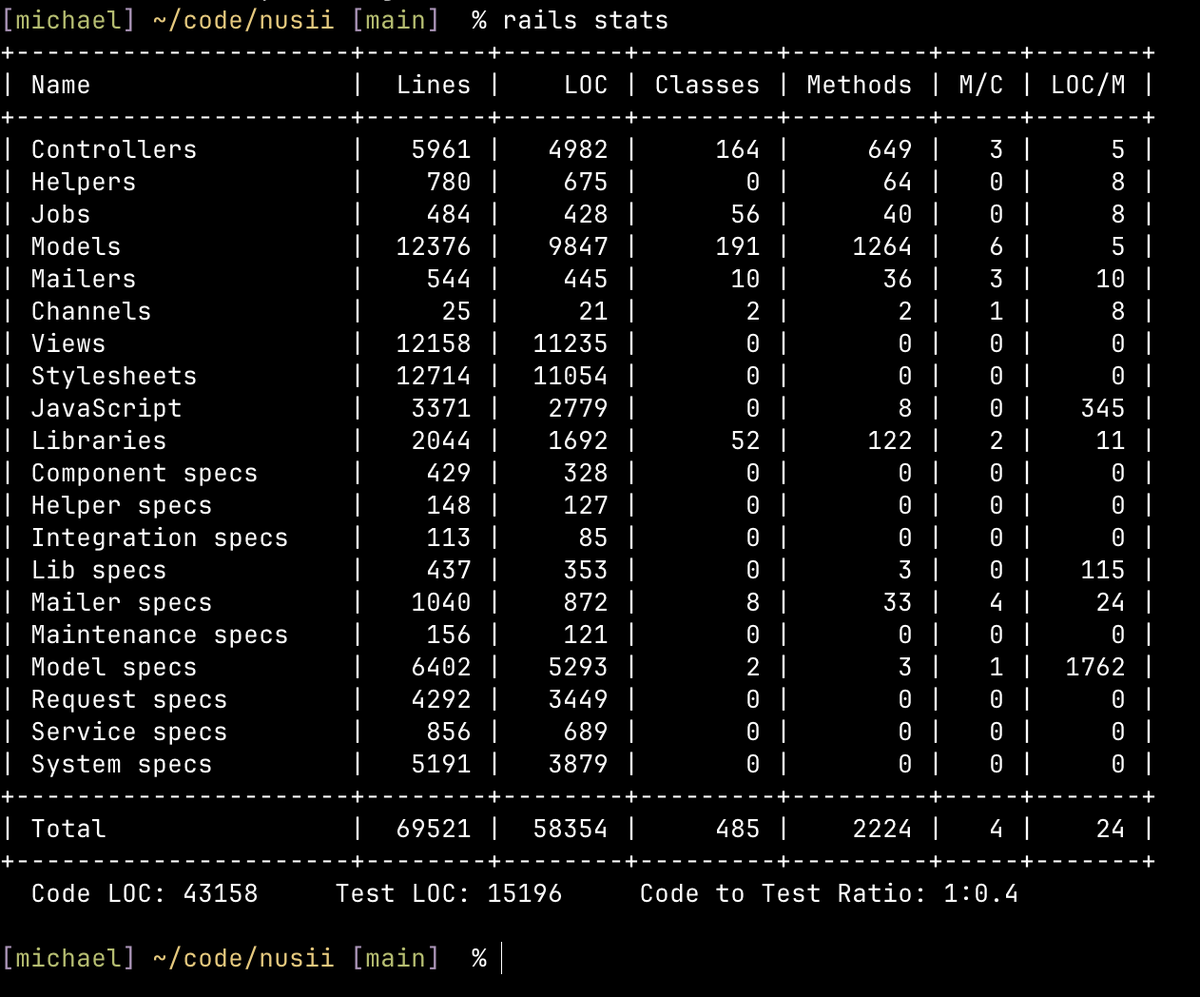Click JavaScript LOC/M value 345
Viewport: 1200px width, 997px height.
1102,408
